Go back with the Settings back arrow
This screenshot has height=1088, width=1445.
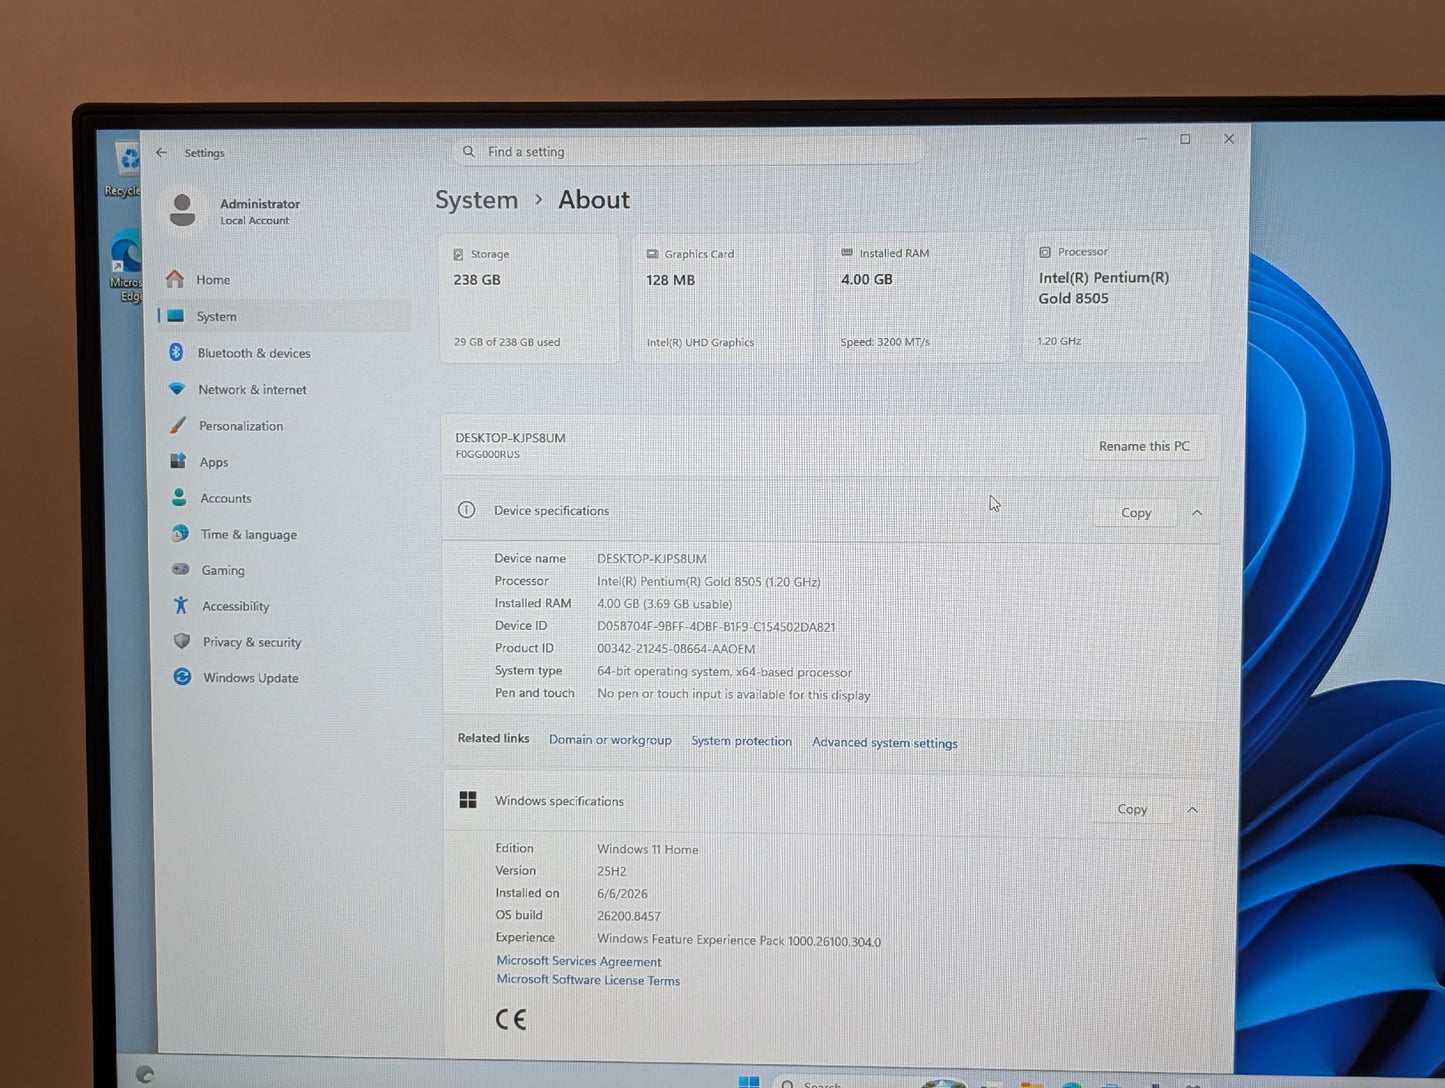tap(162, 152)
